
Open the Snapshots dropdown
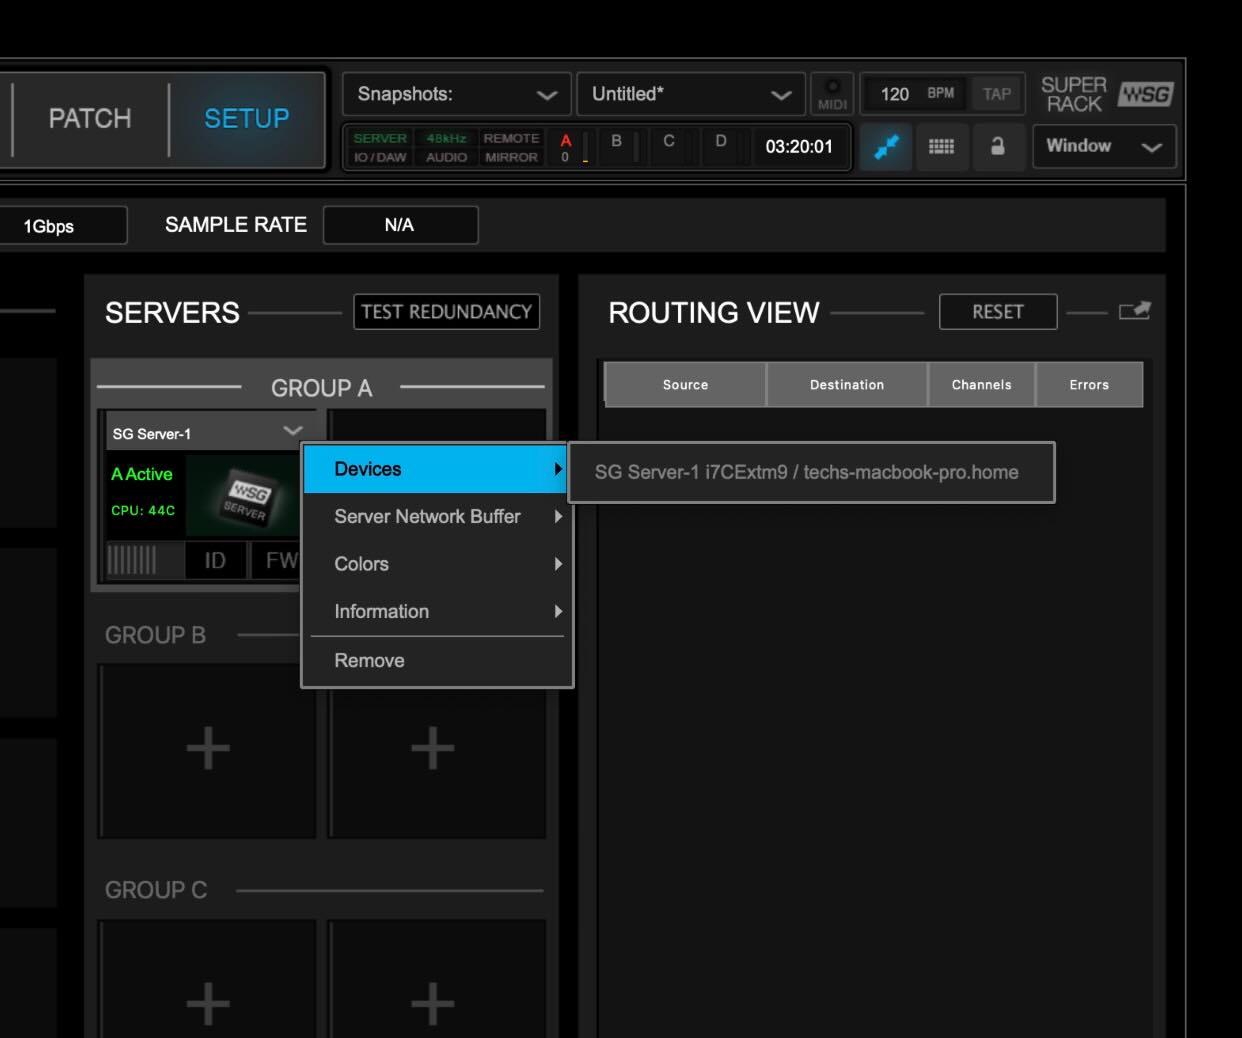click(457, 94)
